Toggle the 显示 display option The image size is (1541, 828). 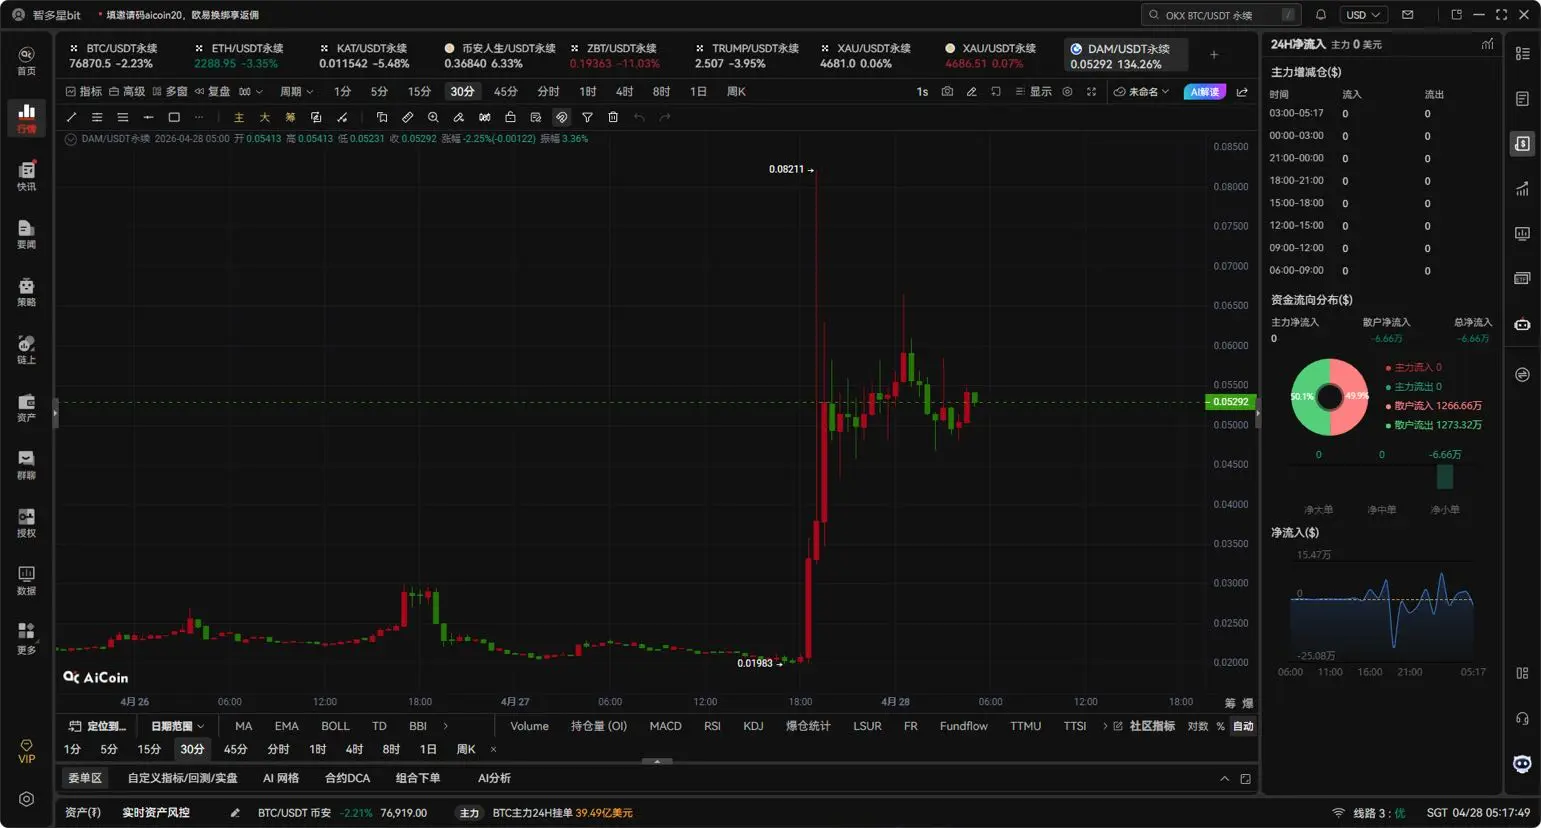click(x=1033, y=91)
